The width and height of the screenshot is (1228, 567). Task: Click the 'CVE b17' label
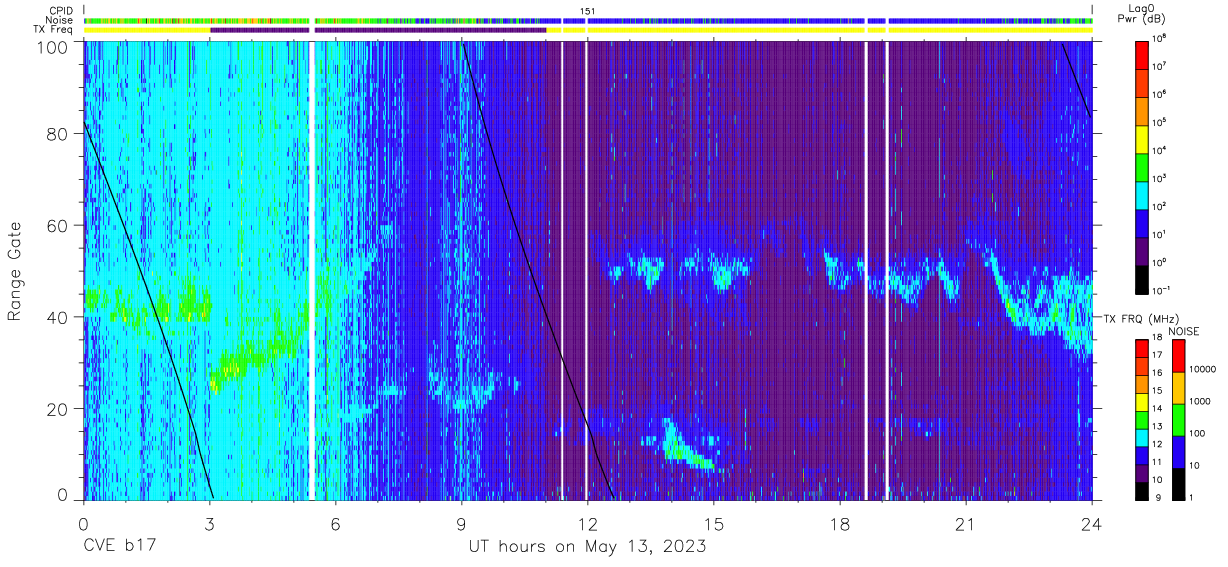click(x=118, y=547)
